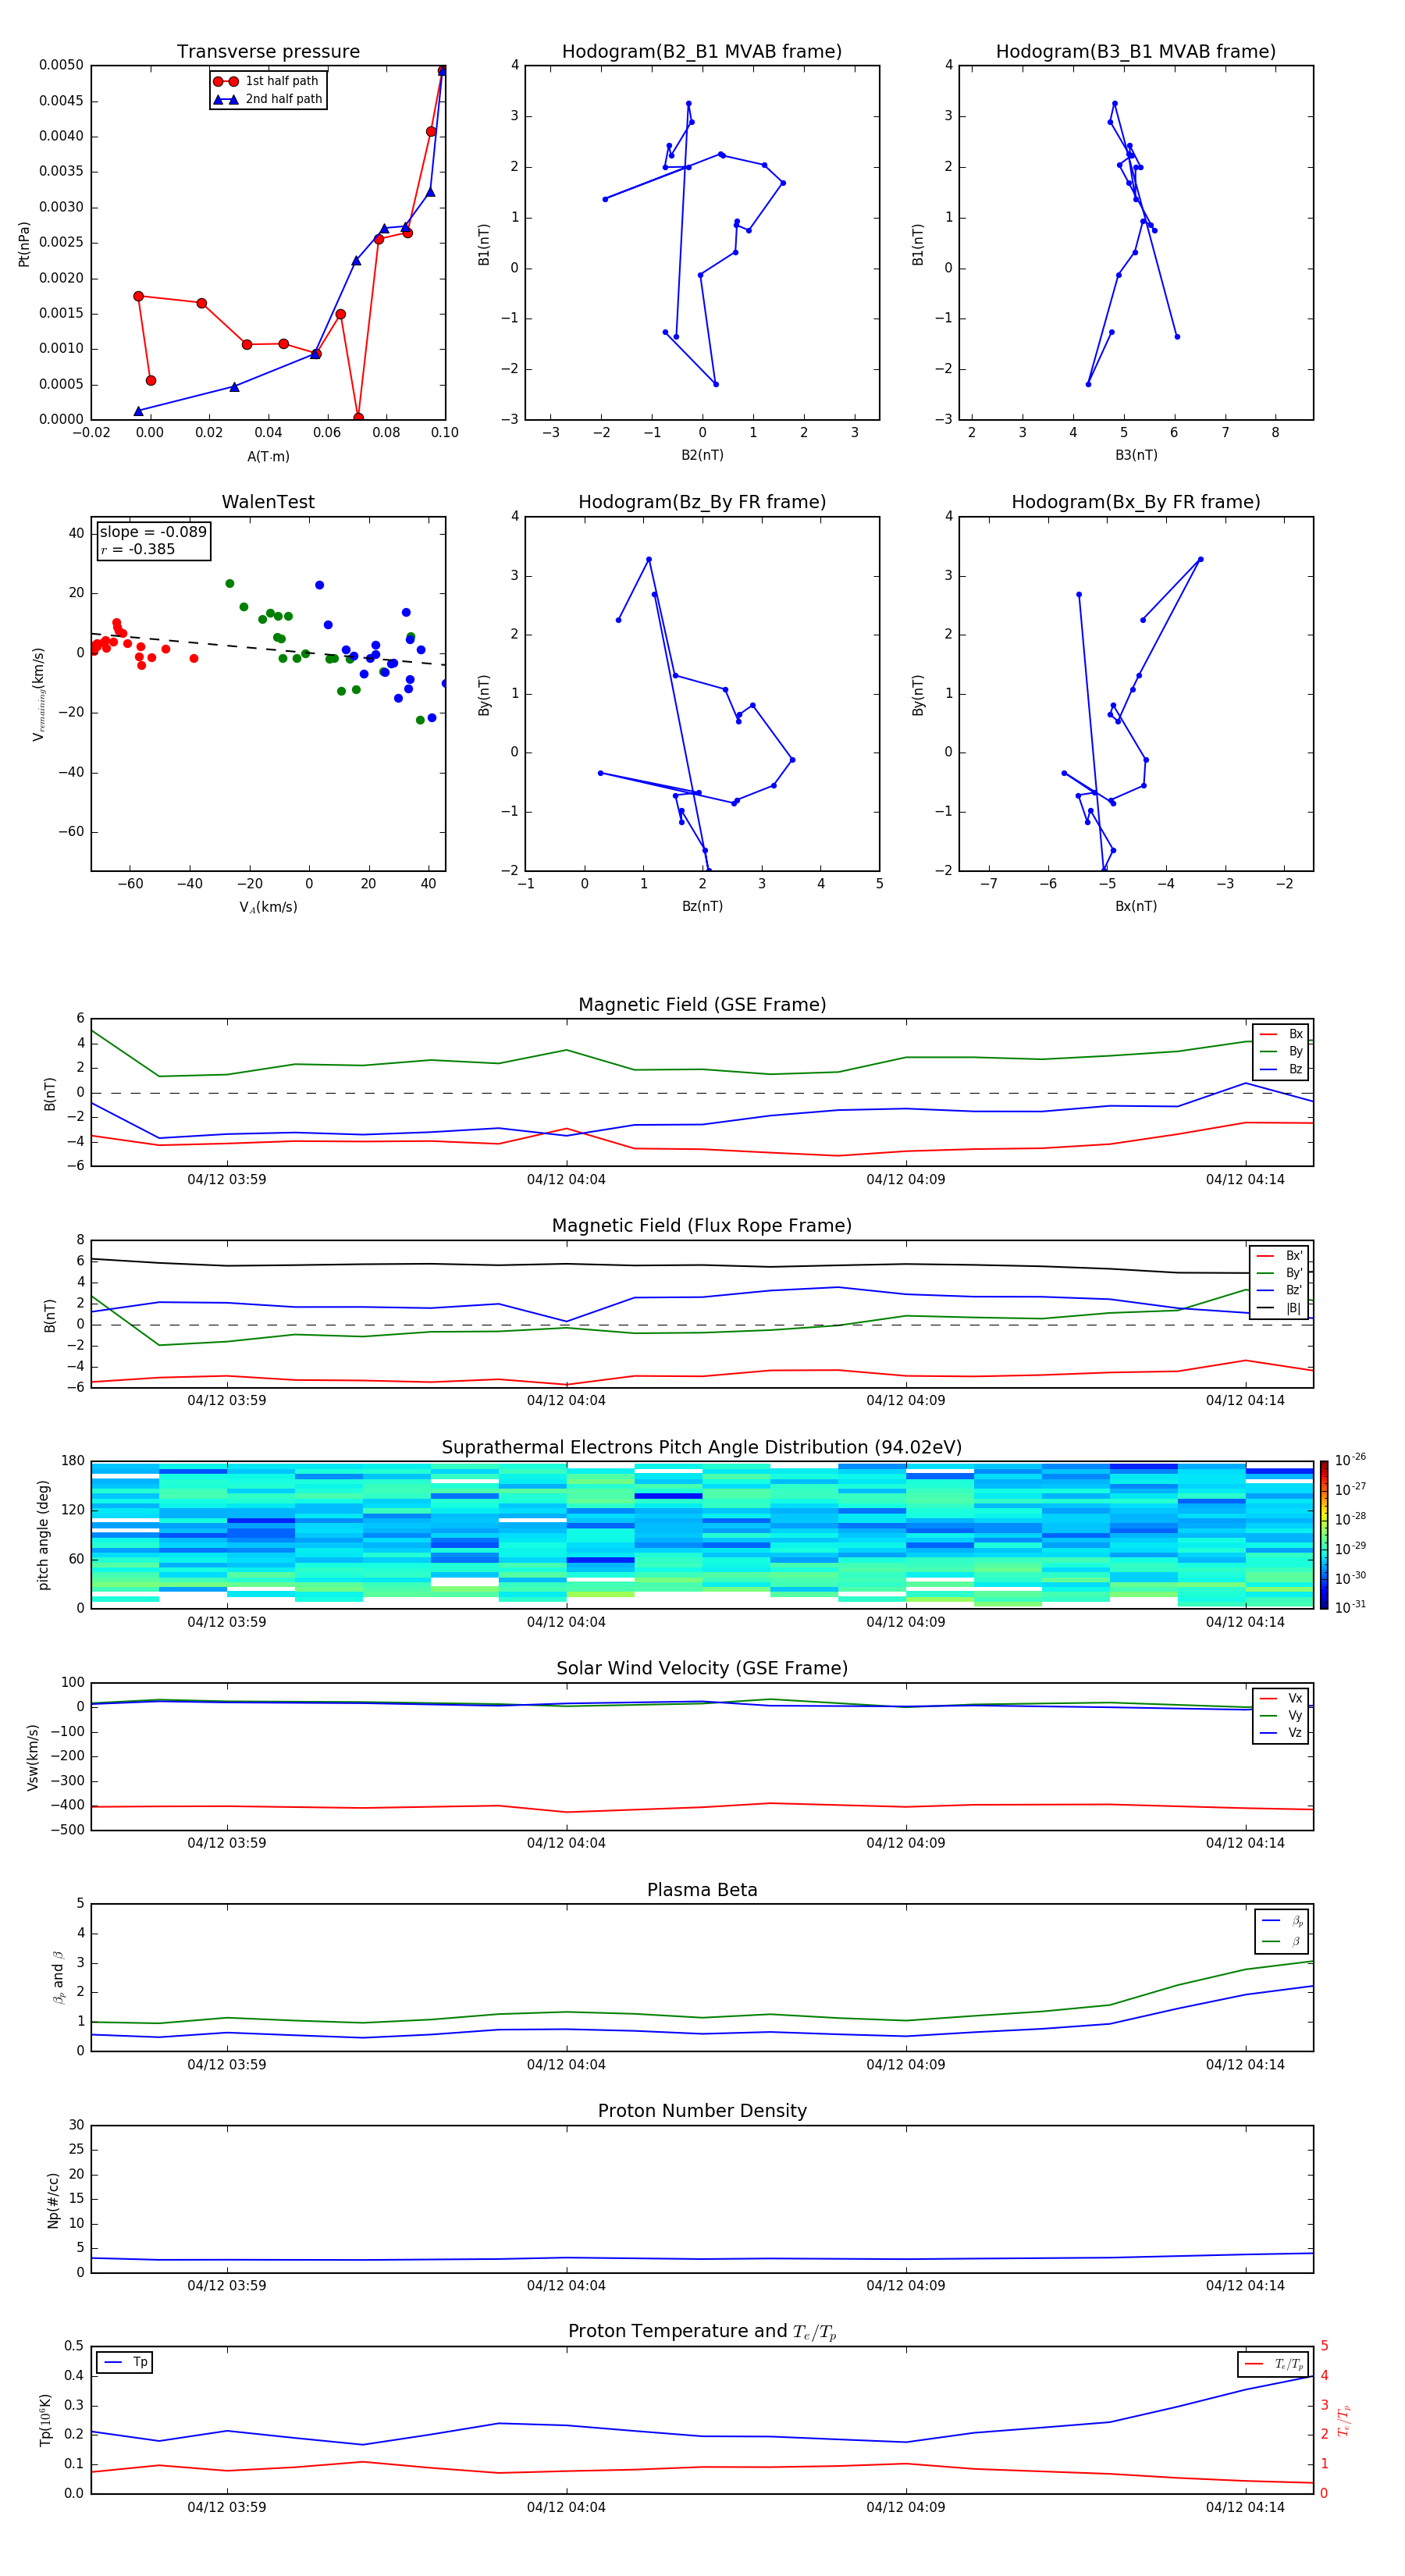
Task: Click the "A(T·m)" x-axis label
Action: point(268,457)
